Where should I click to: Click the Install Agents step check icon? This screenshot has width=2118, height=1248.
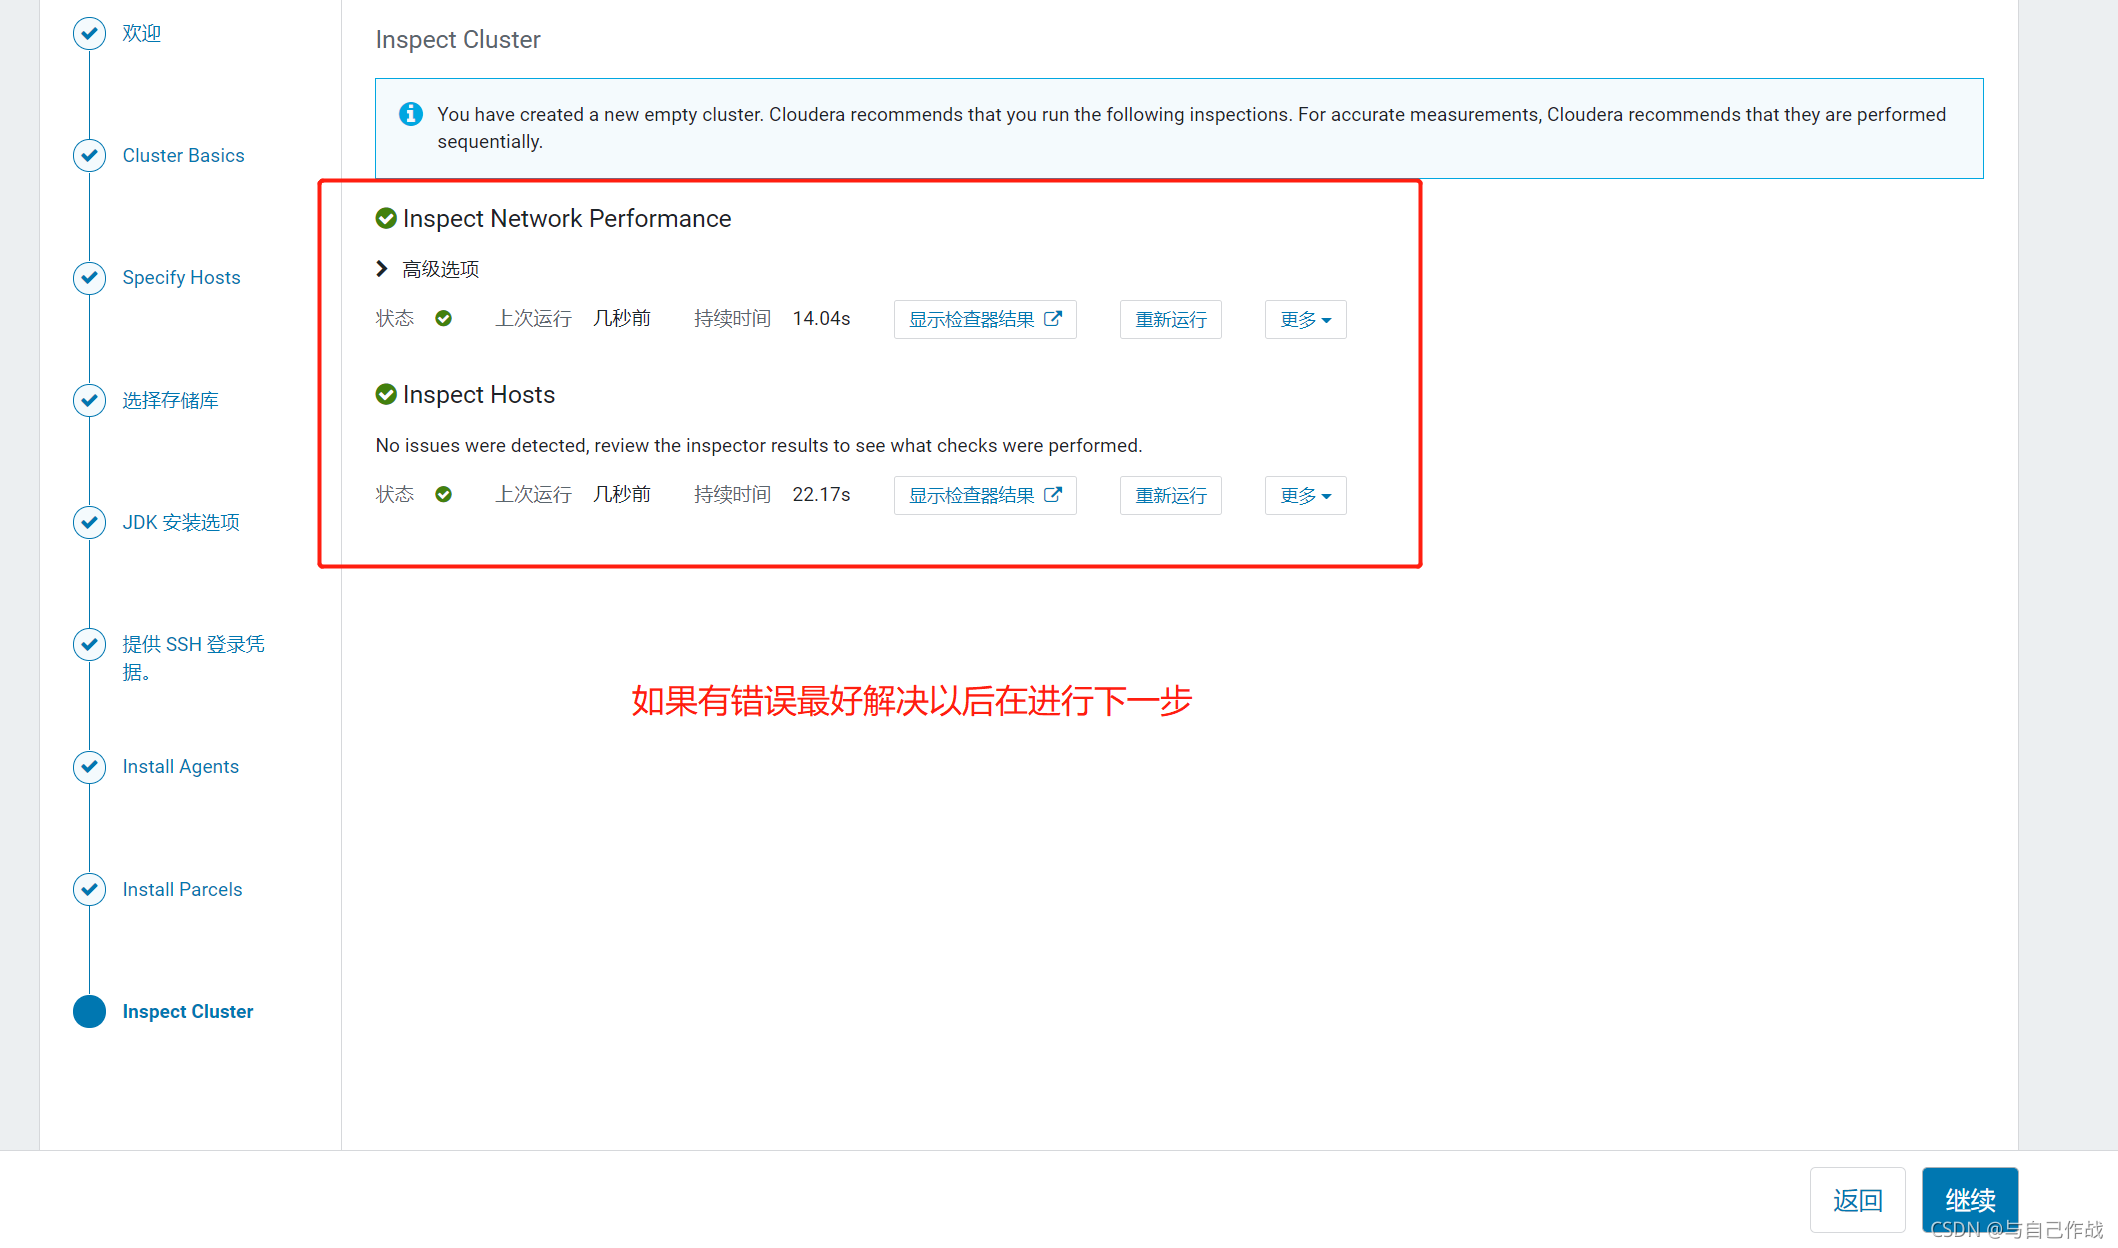click(x=89, y=766)
